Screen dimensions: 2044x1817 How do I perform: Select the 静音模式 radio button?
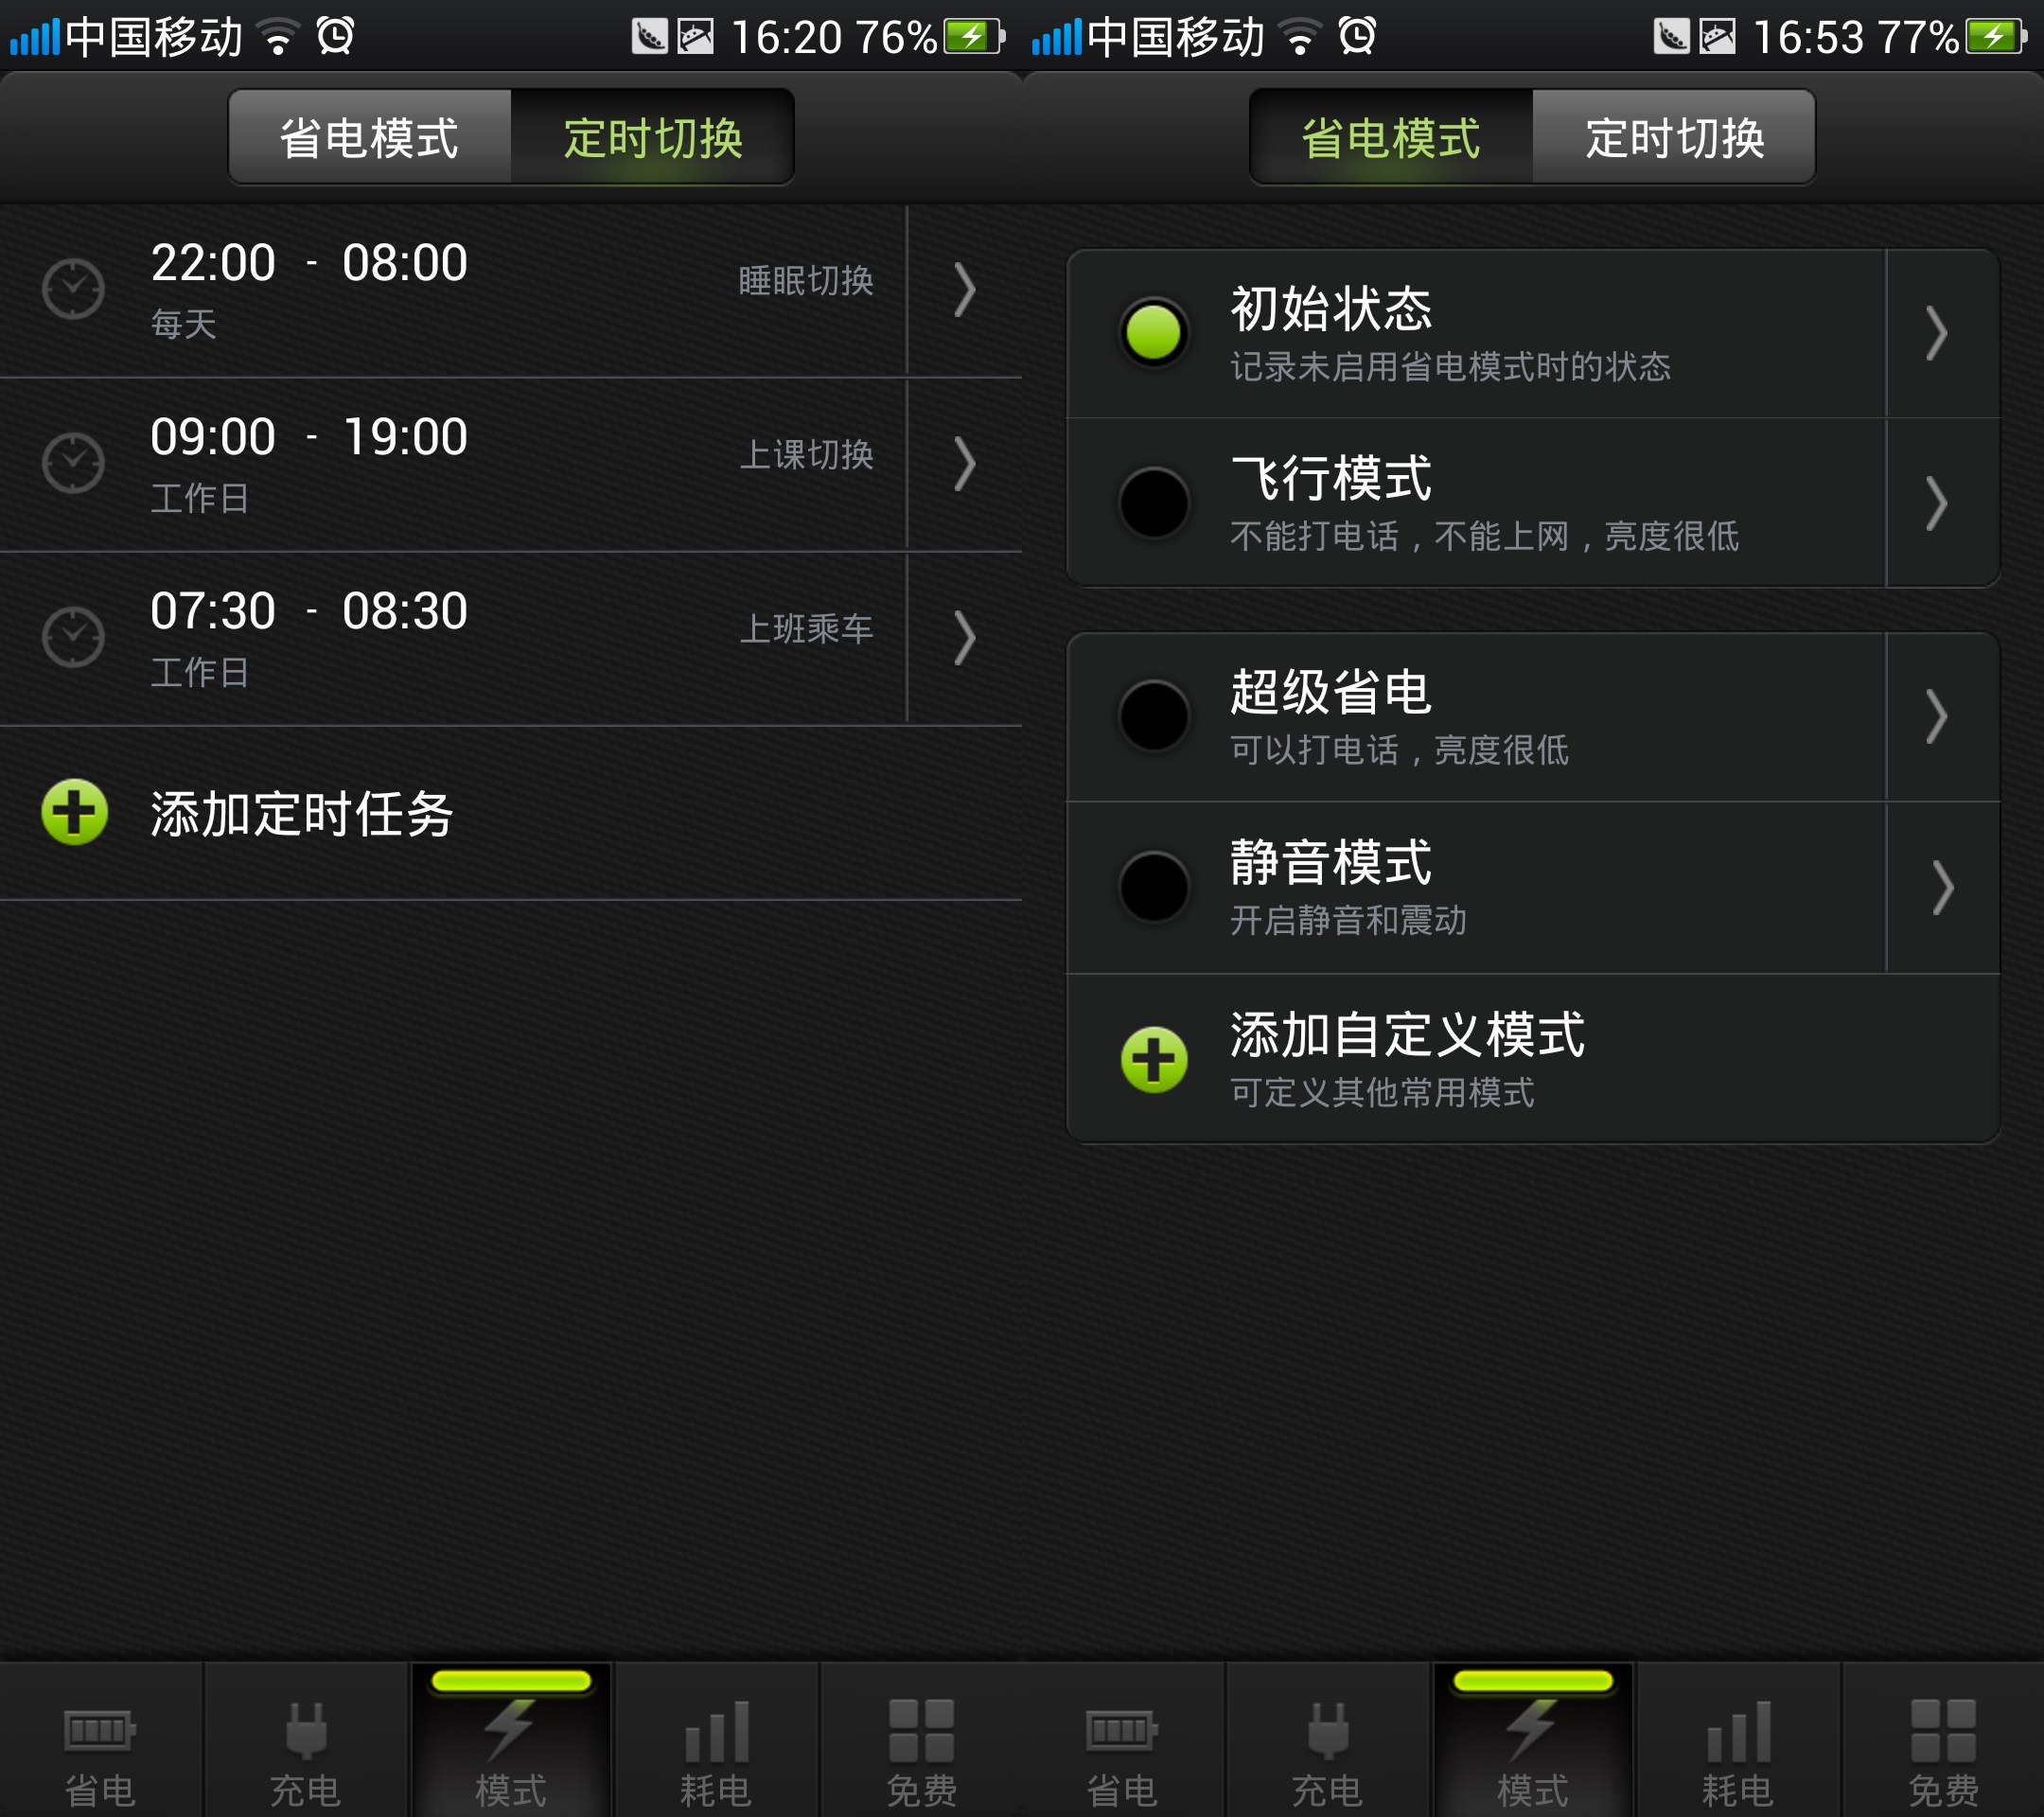pos(1153,887)
